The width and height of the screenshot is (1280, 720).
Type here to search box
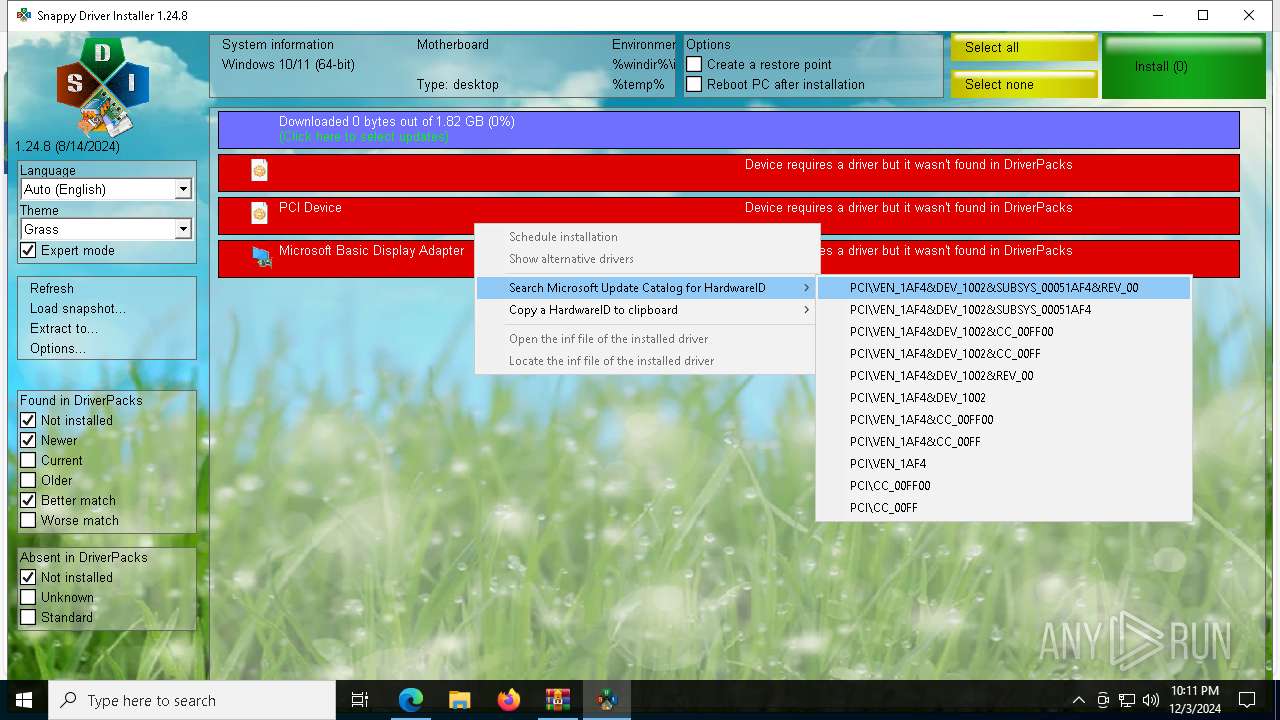(192, 700)
